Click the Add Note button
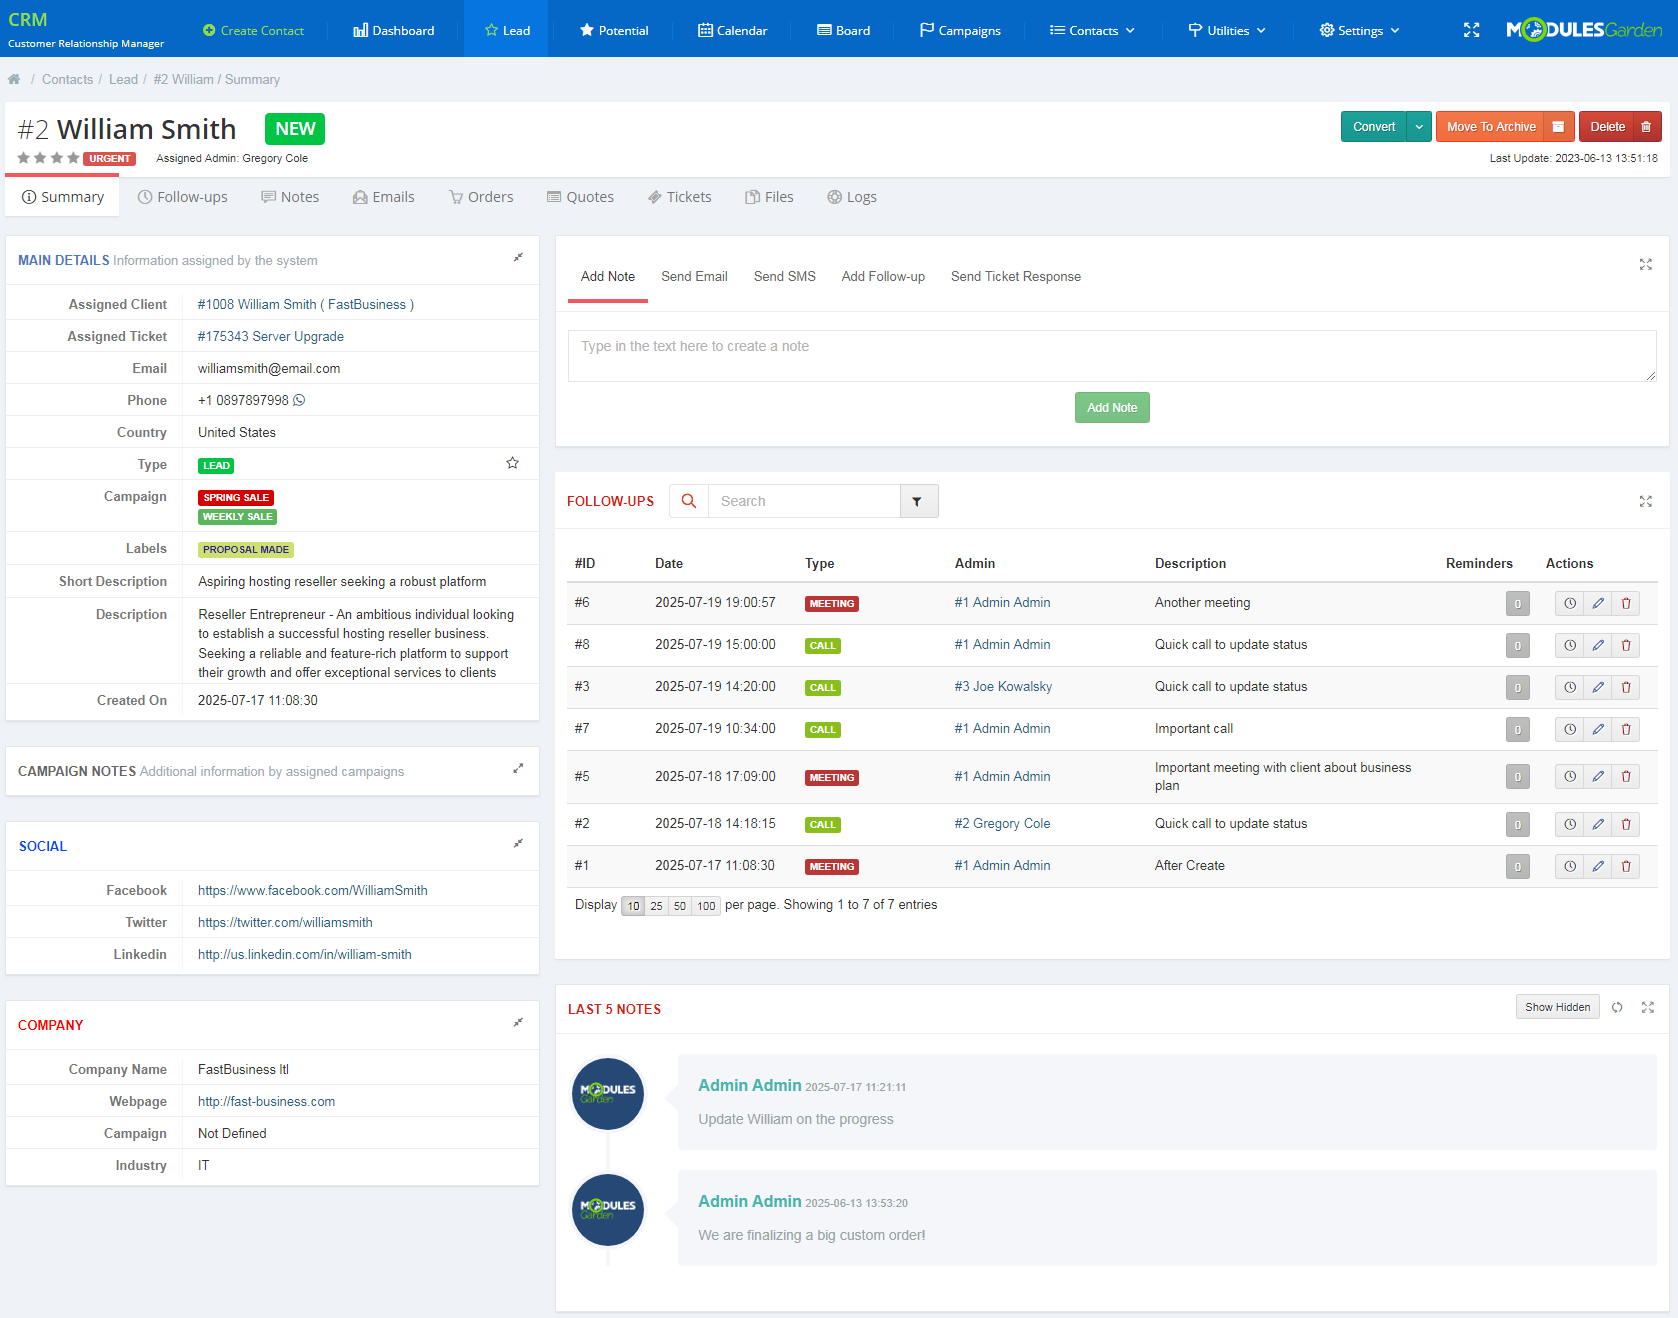Viewport: 1678px width, 1318px height. [1111, 407]
